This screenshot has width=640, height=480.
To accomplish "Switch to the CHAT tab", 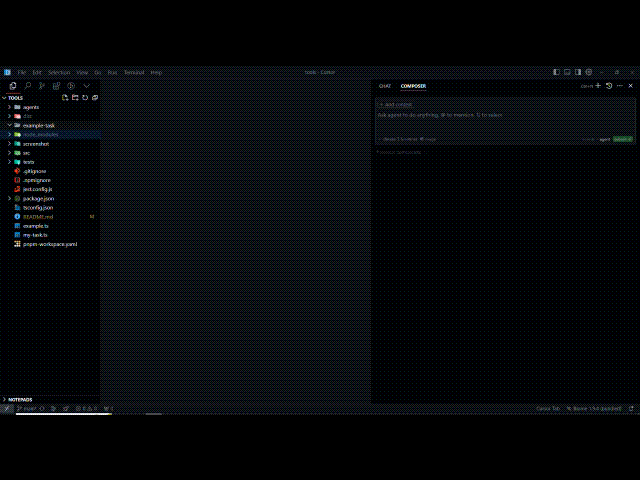I will click(385, 86).
